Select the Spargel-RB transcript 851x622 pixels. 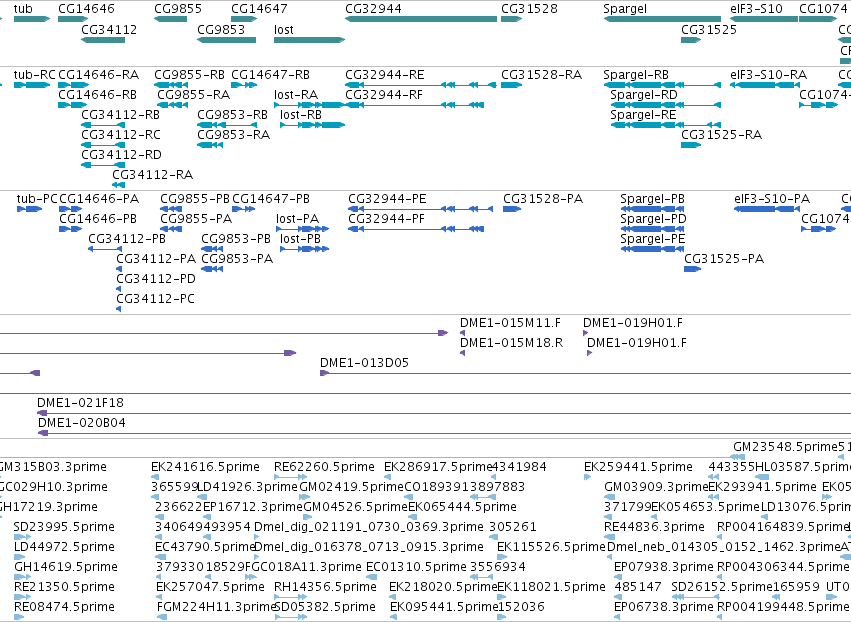(x=636, y=75)
